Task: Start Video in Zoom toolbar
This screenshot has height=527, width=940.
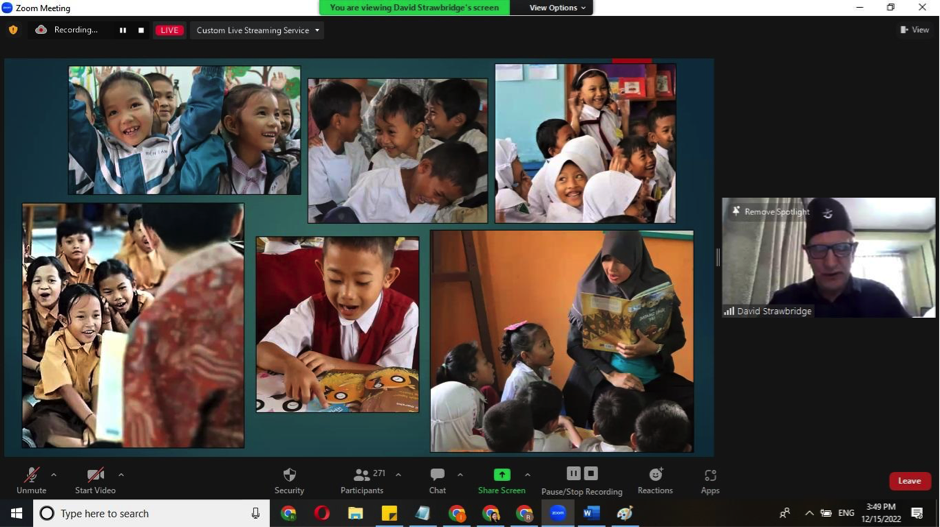Action: click(x=95, y=481)
